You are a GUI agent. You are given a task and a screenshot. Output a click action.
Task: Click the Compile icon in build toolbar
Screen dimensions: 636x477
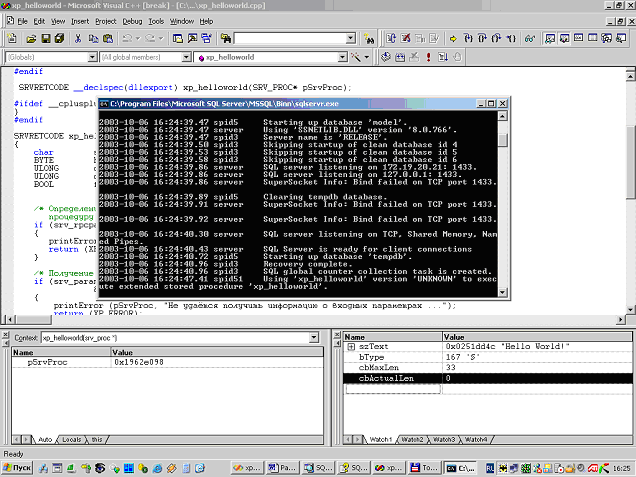click(x=386, y=57)
